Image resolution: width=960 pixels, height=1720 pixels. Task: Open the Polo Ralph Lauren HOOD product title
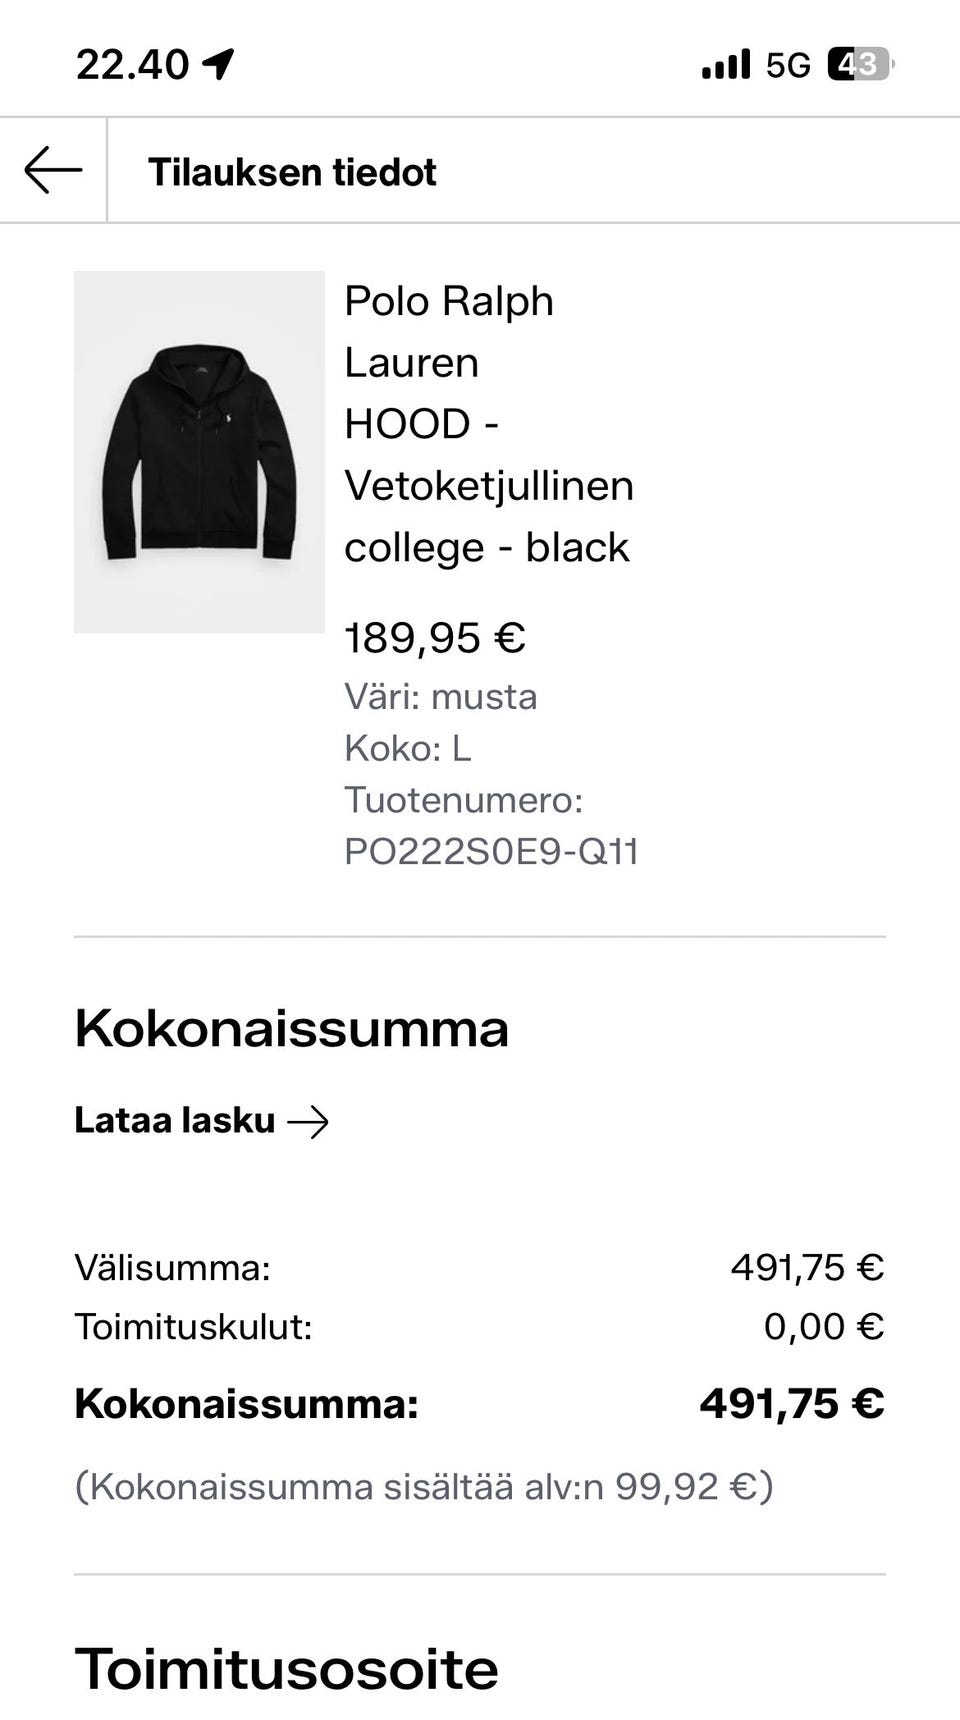[x=488, y=424]
